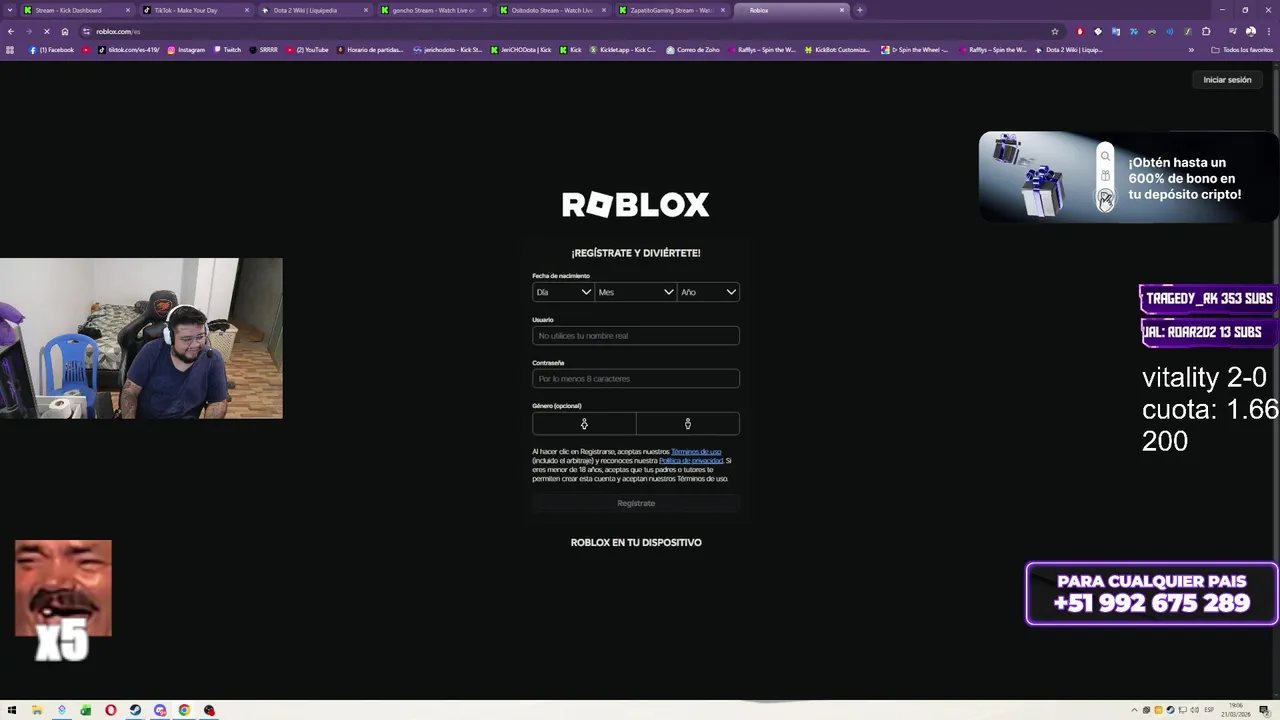Open the Día birth date dropdown
The width and height of the screenshot is (1280, 720).
point(563,292)
